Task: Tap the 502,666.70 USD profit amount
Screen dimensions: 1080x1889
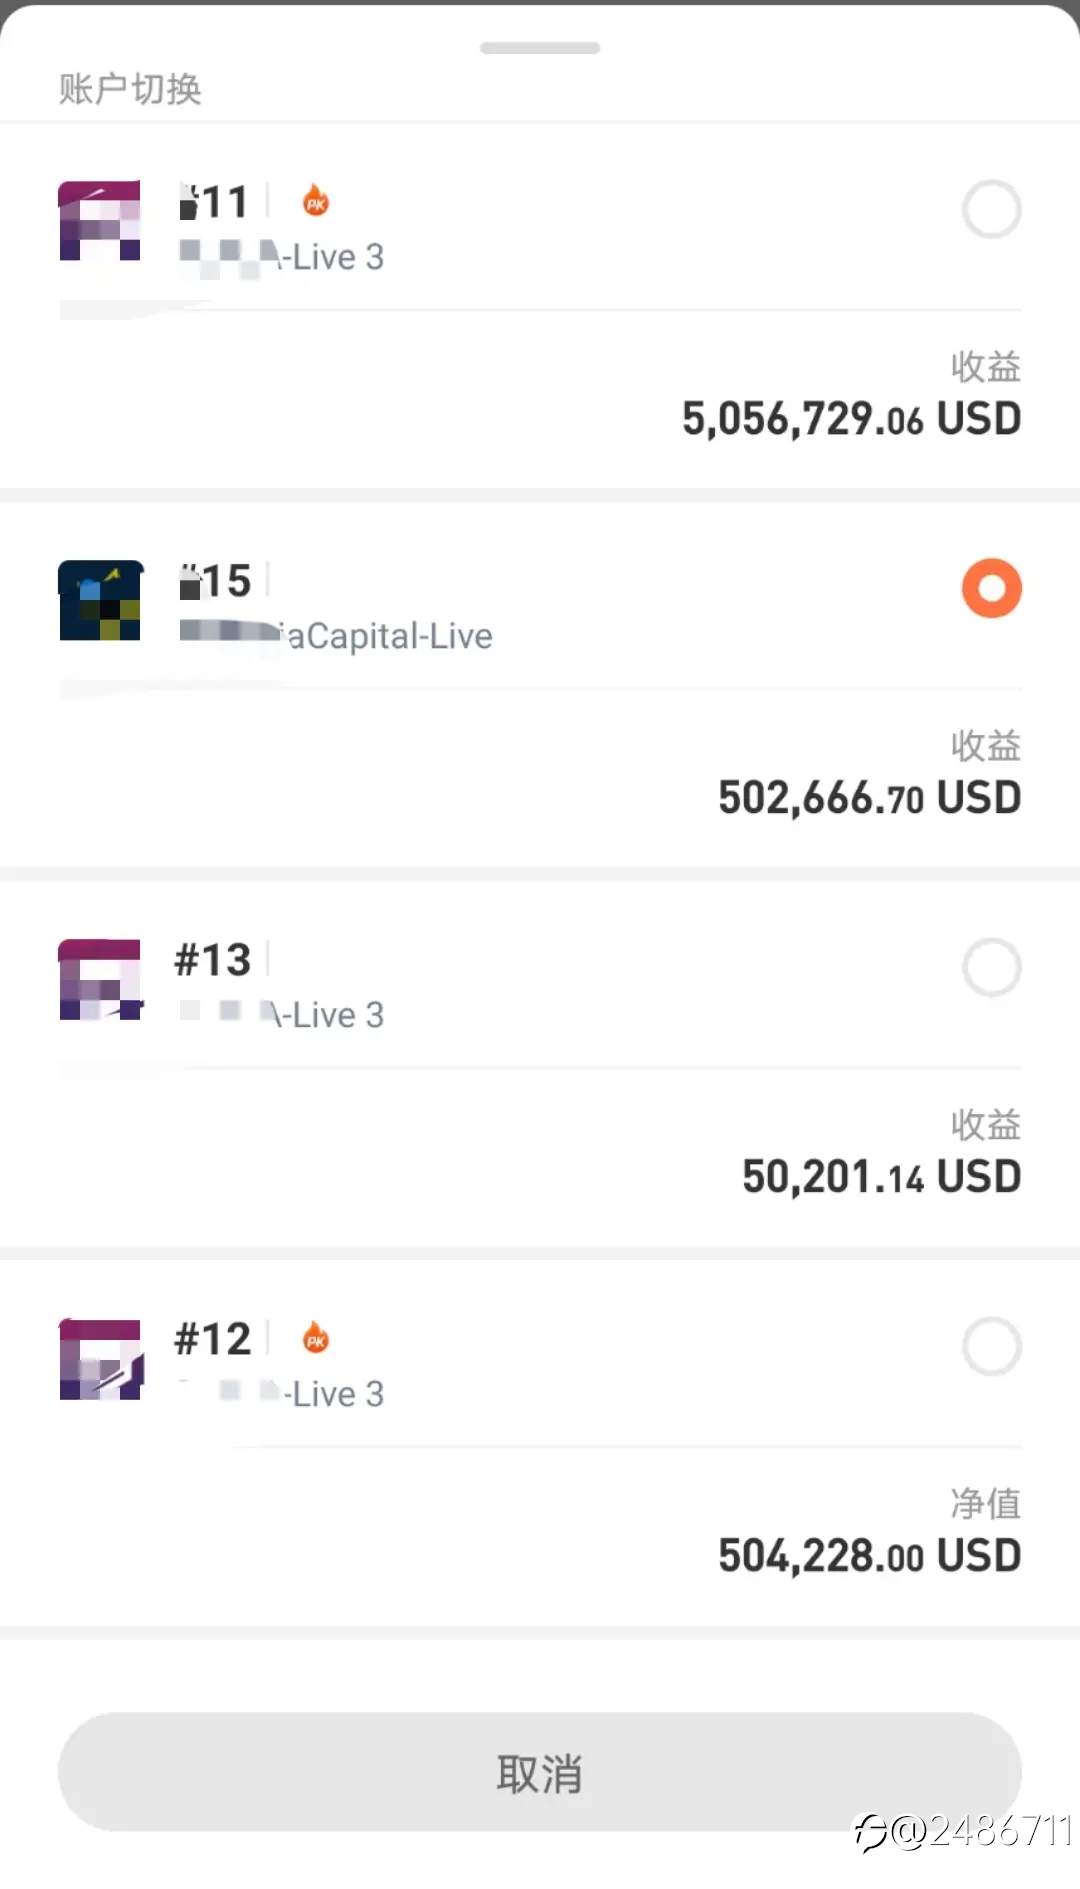Action: [x=869, y=798]
